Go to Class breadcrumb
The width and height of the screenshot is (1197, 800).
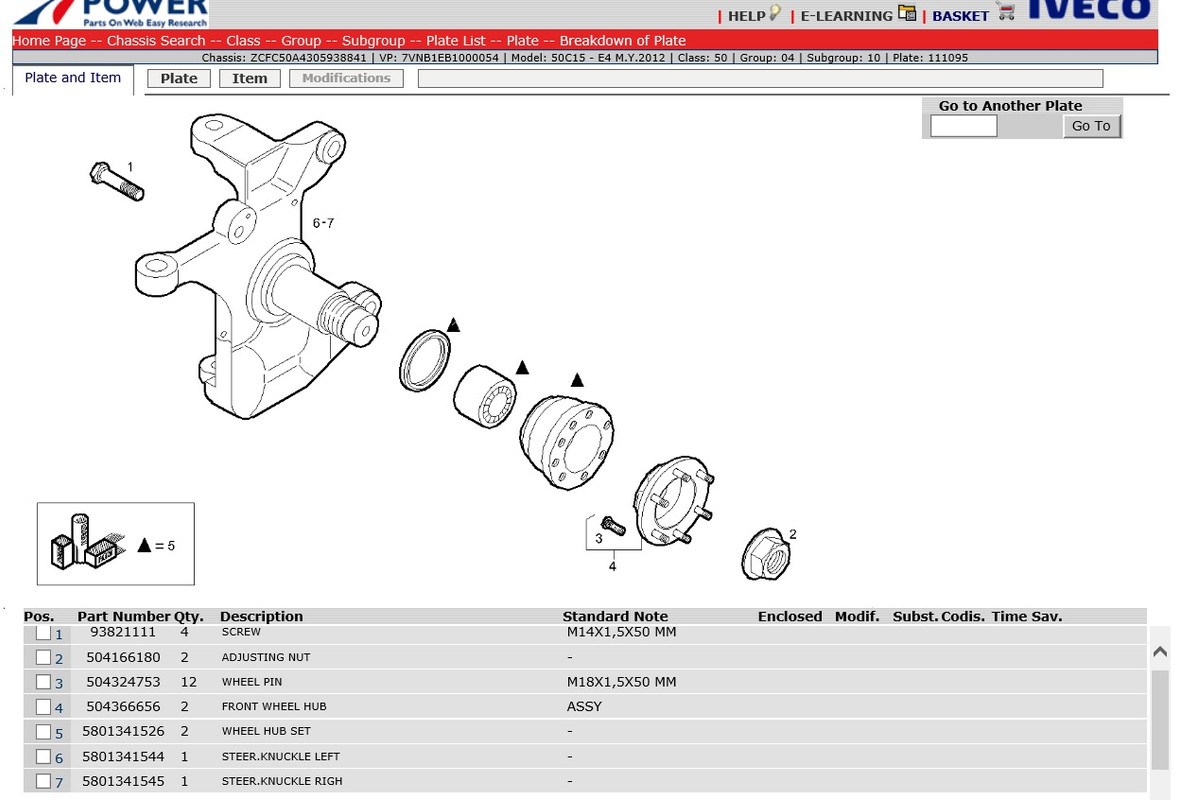(243, 40)
